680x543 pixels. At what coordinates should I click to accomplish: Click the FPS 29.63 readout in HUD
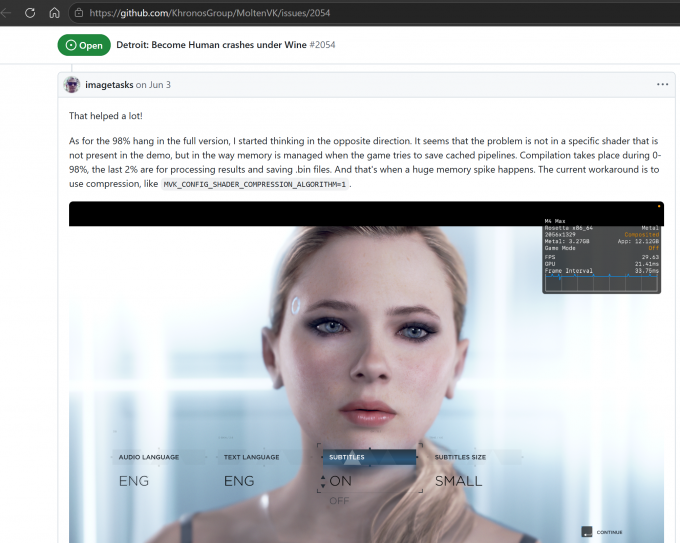pyautogui.click(x=602, y=257)
